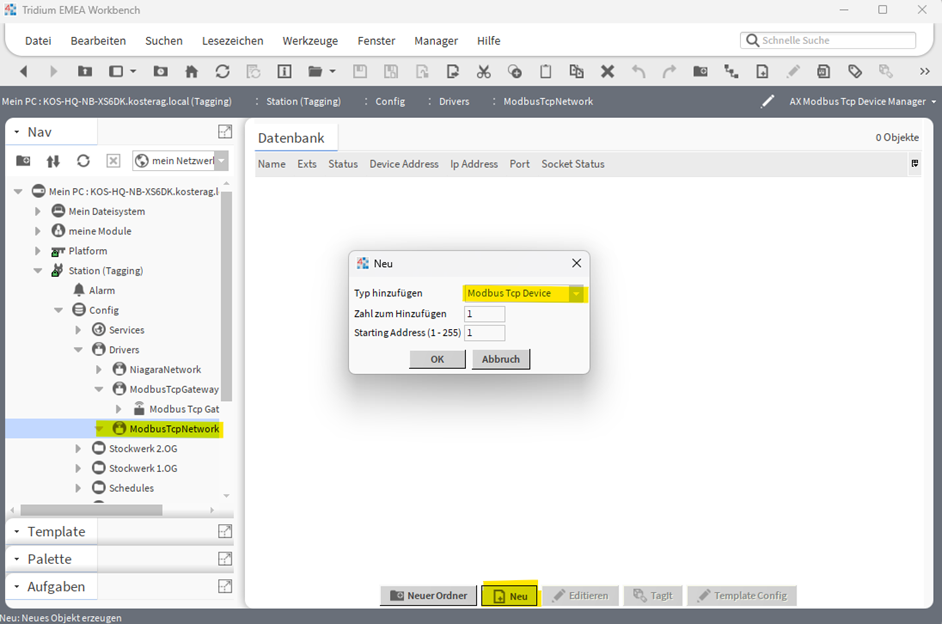Viewport: 942px width, 624px height.
Task: Open the Werkzeuge menu
Action: [x=310, y=41]
